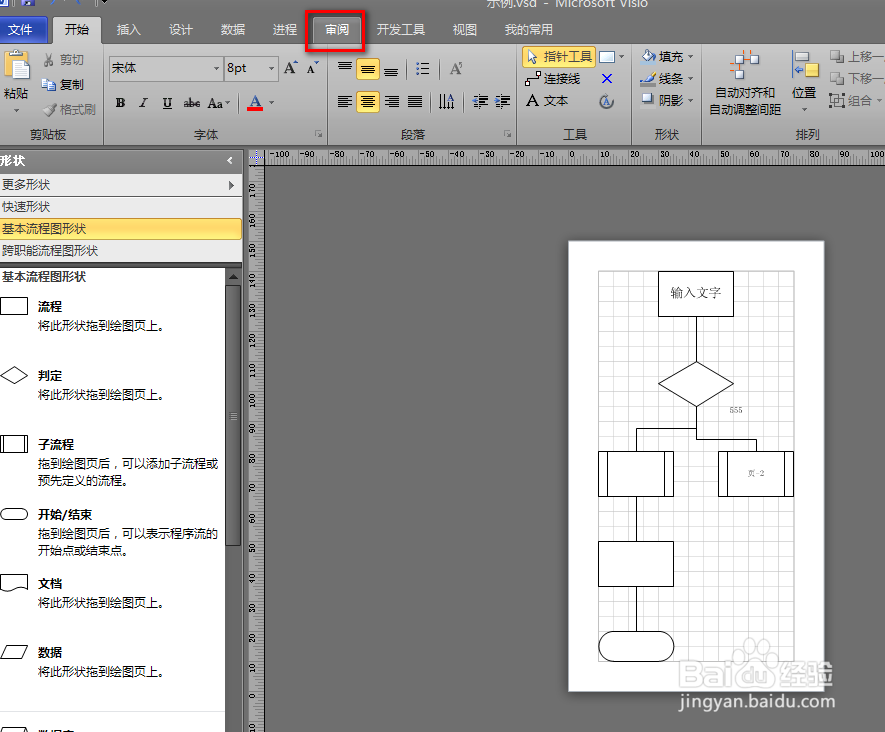
Task: Open the Paragraph dialog launcher
Action: pyautogui.click(x=507, y=134)
